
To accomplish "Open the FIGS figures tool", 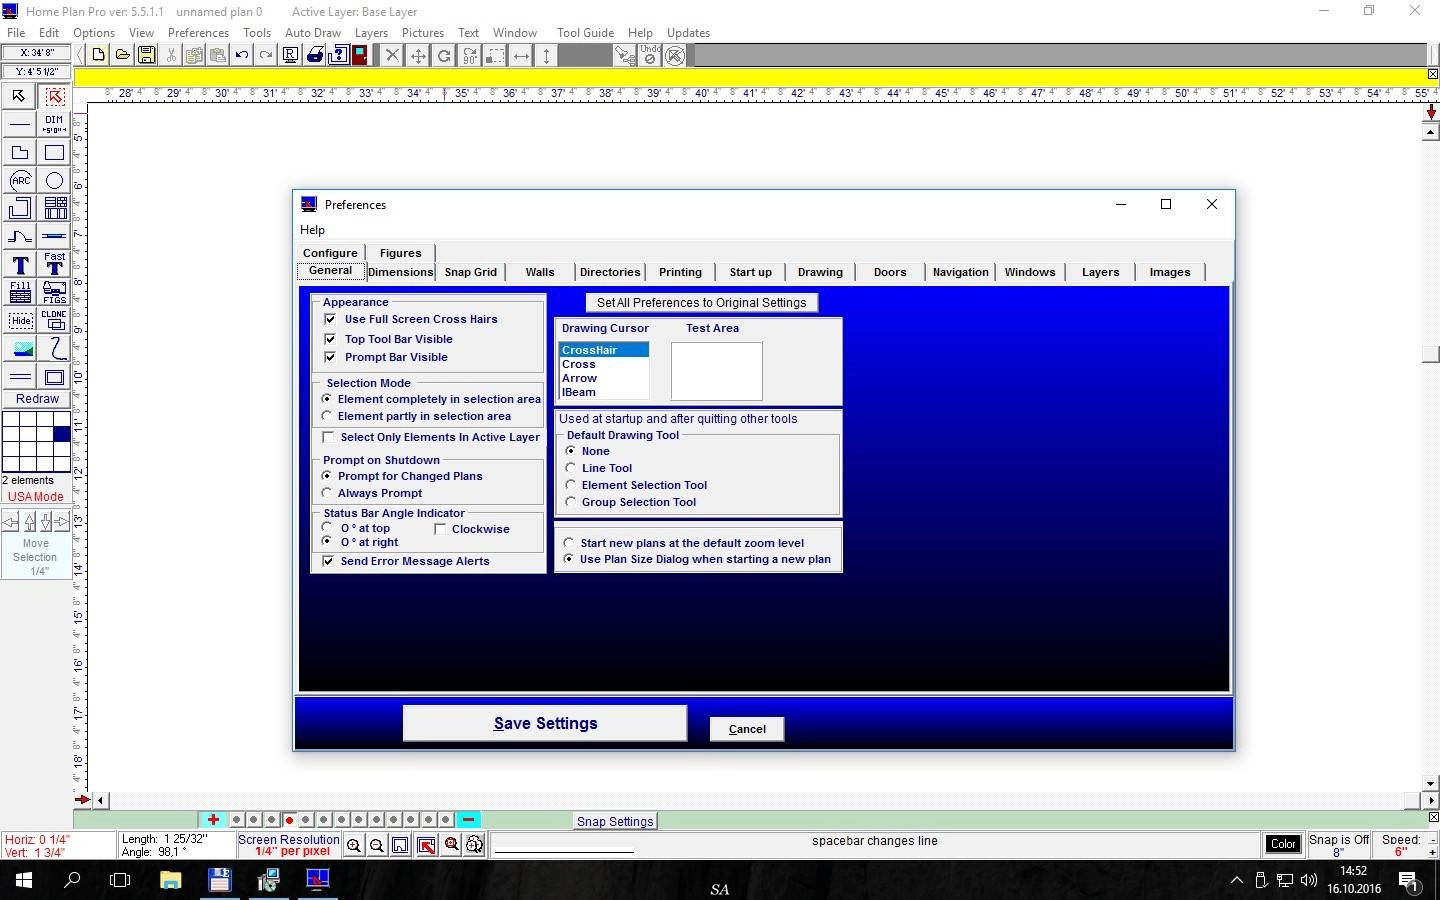I will 54,292.
